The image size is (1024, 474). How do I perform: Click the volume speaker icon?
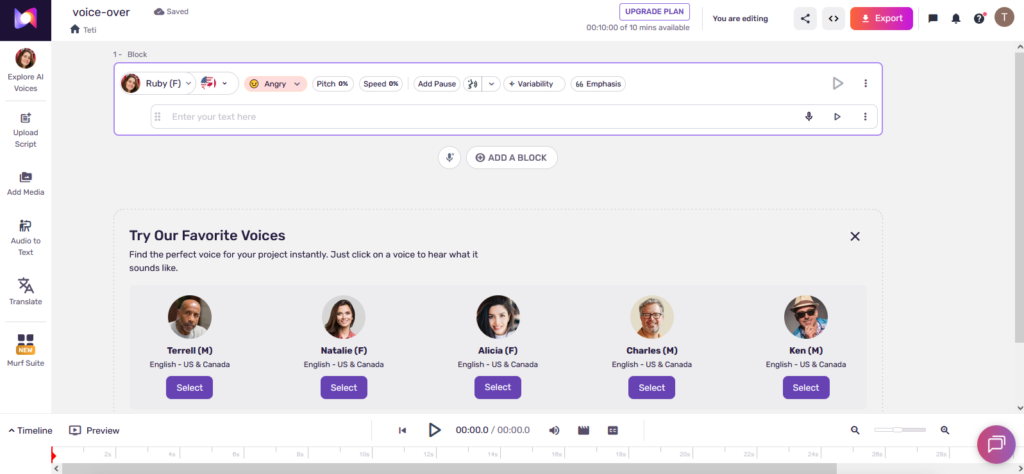coord(554,430)
